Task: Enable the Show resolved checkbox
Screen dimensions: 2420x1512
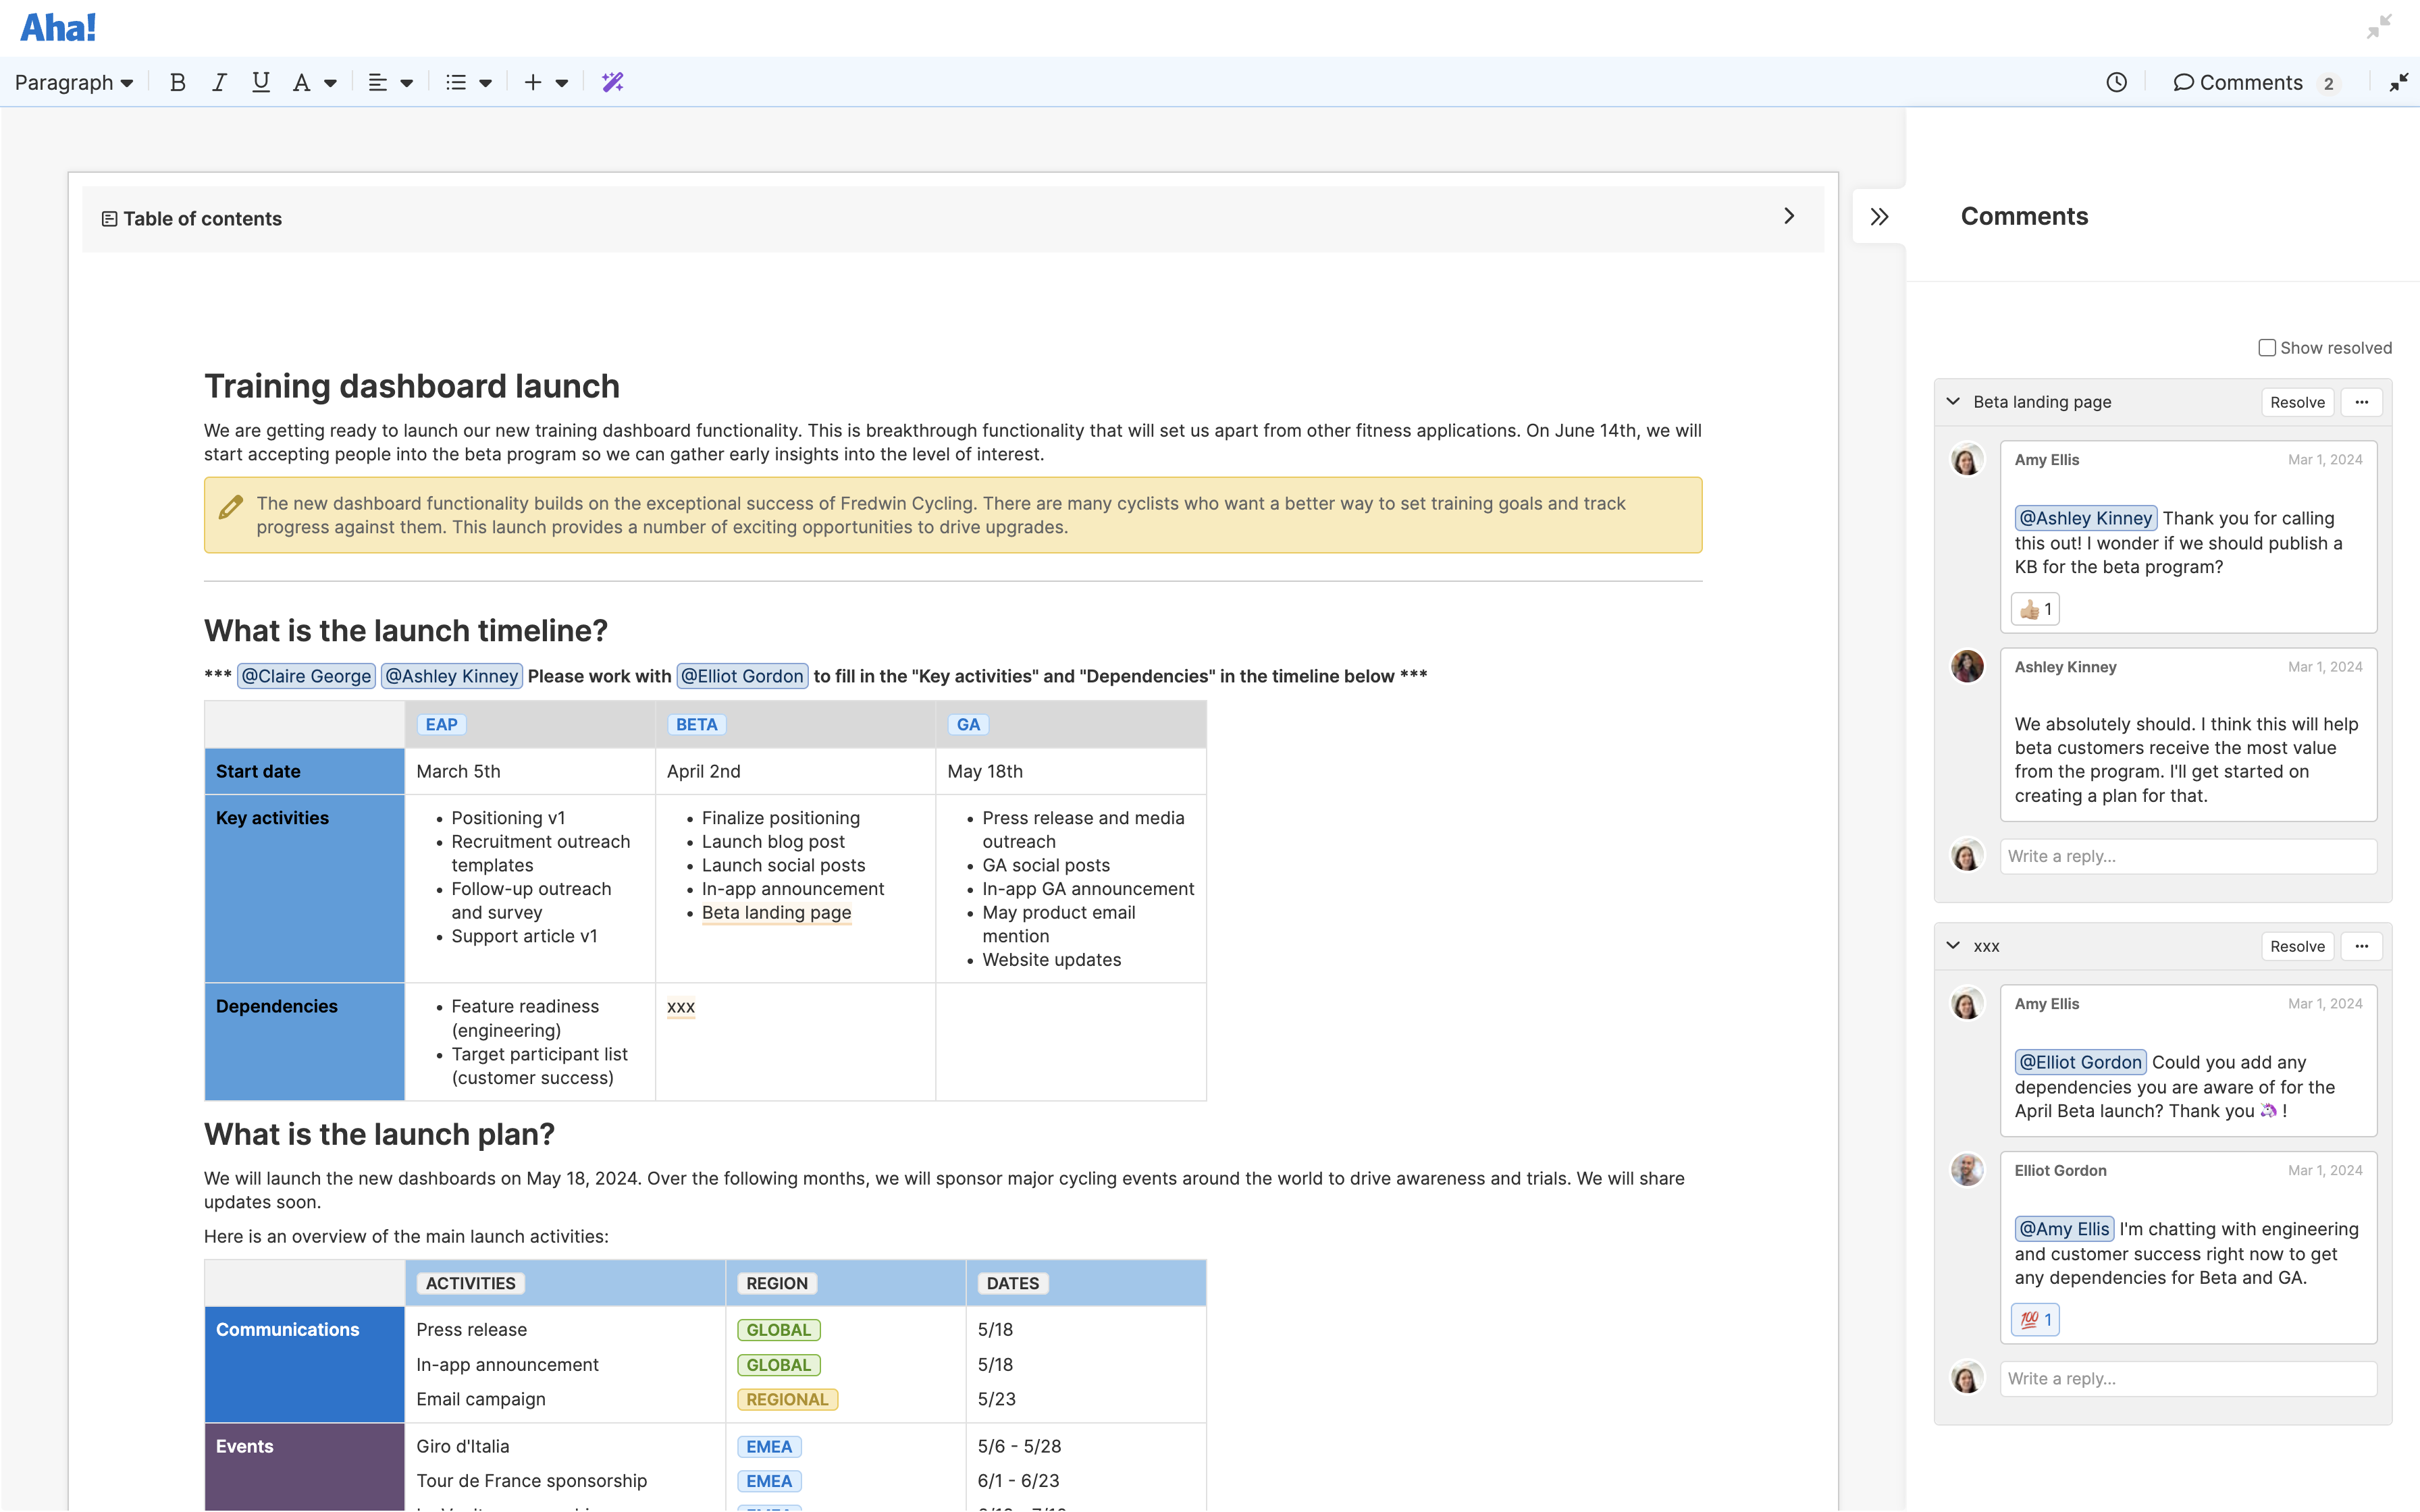Action: tap(2267, 347)
